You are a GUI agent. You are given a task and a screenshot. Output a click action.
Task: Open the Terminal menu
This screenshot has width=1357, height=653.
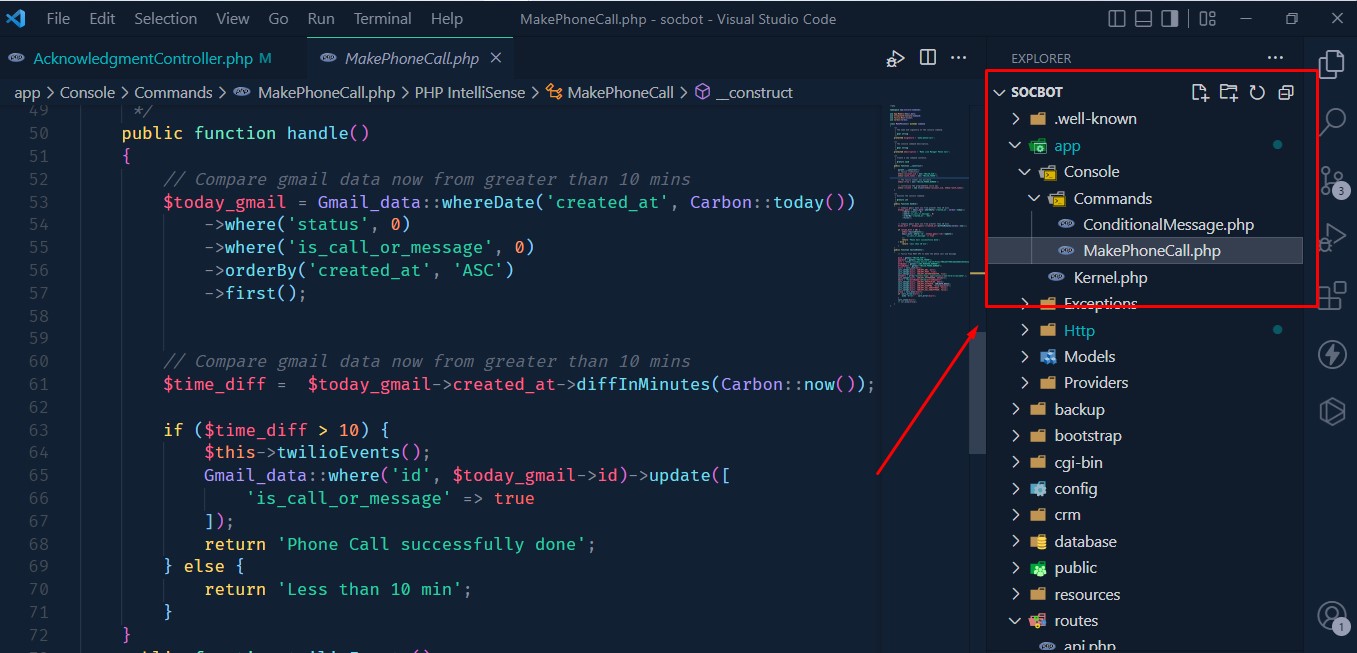(x=382, y=19)
